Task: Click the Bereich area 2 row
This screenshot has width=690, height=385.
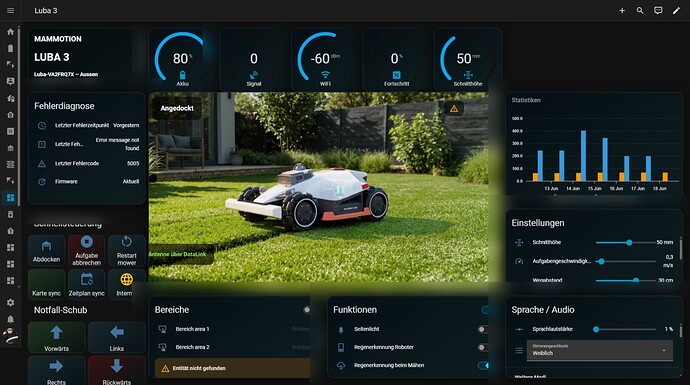Action: [233, 347]
